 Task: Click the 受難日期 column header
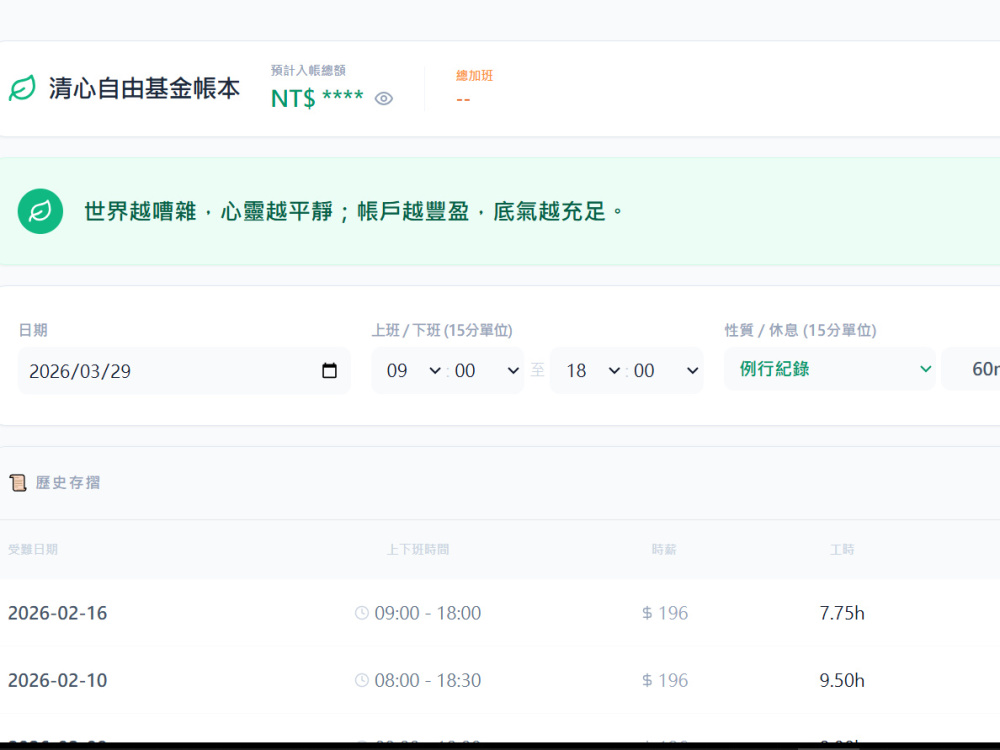[33, 550]
